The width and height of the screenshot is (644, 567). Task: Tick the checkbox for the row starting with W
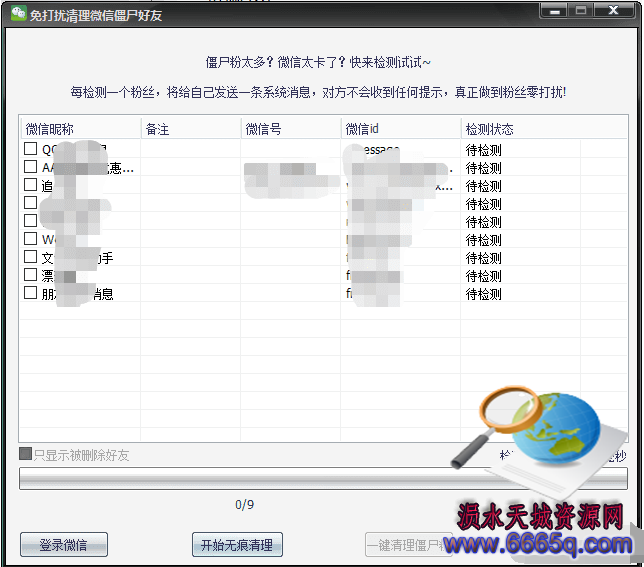[x=30, y=239]
